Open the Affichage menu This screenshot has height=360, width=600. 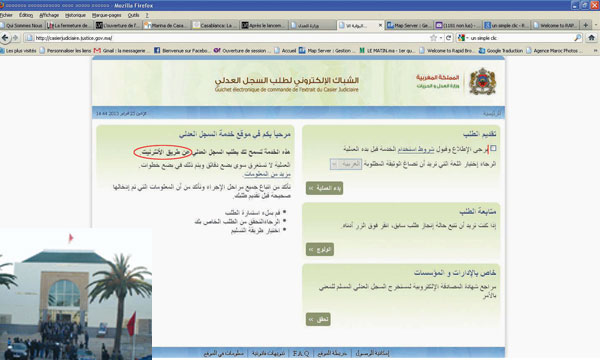coord(49,15)
